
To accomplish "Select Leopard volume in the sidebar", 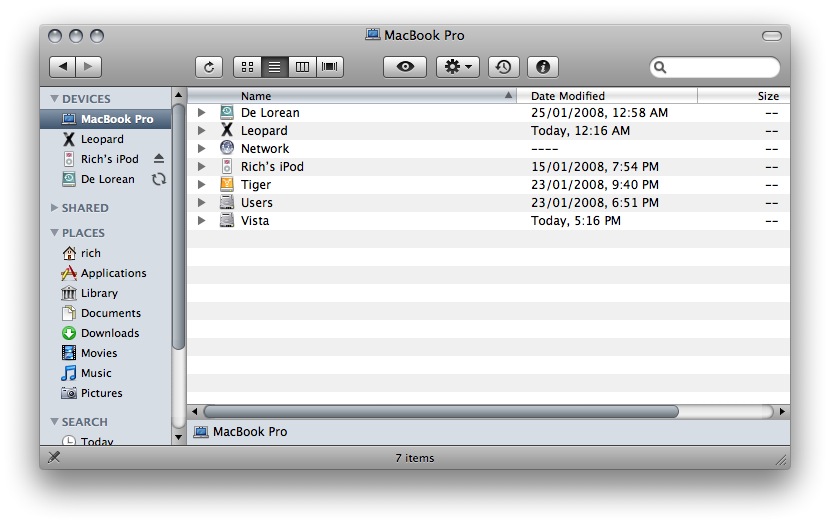I will coord(105,139).
